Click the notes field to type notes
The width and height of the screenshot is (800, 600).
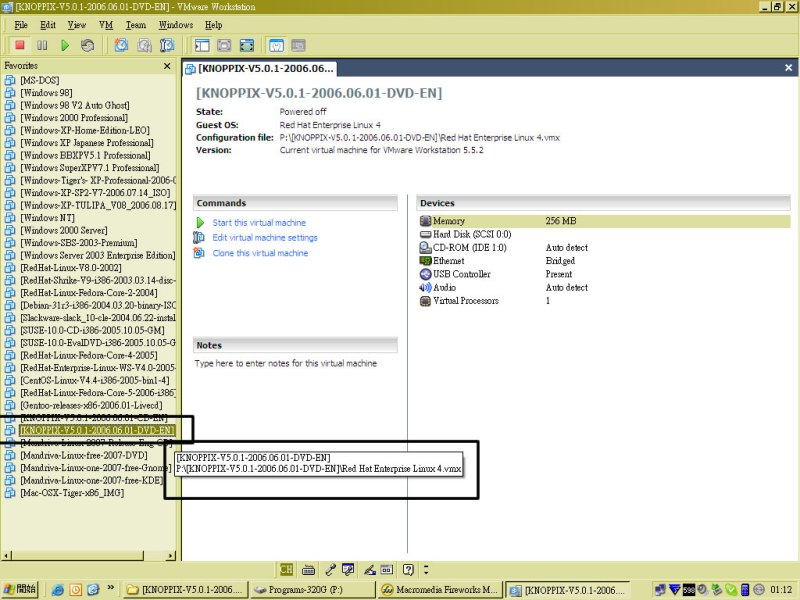coord(286,363)
